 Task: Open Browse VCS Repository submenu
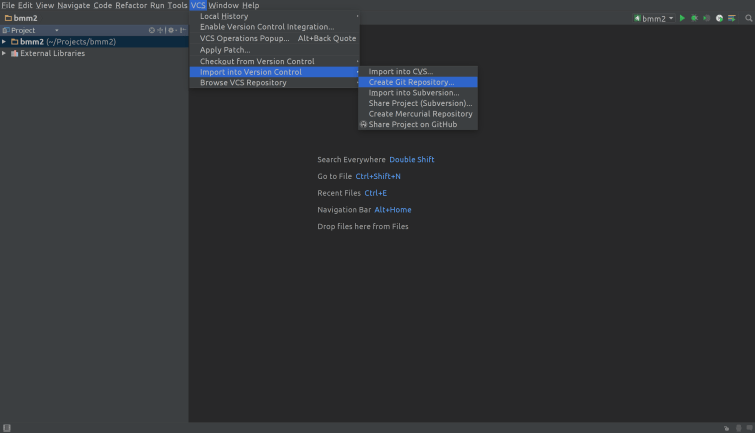[243, 82]
